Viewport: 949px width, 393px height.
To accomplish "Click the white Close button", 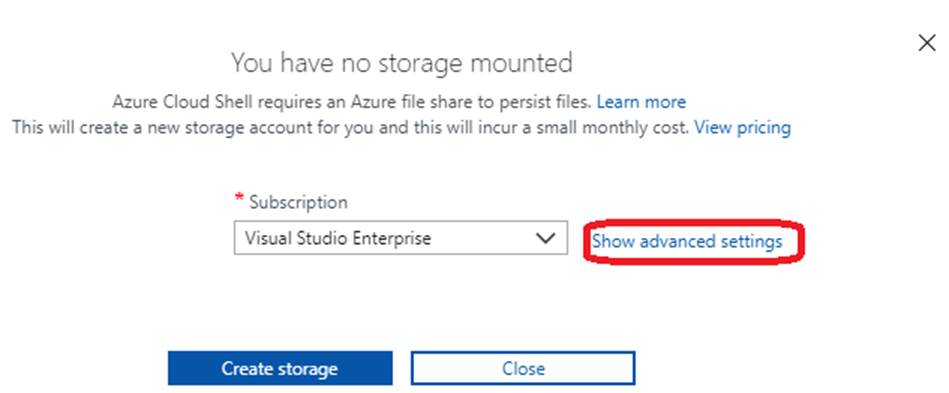I will [523, 368].
